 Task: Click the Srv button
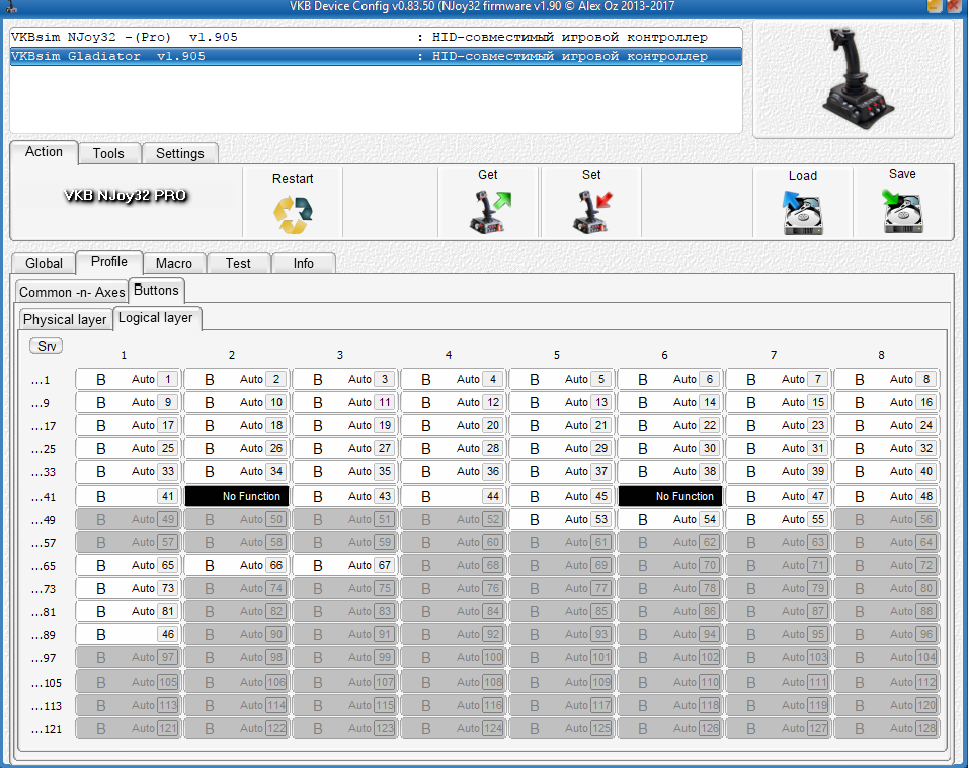coord(46,346)
